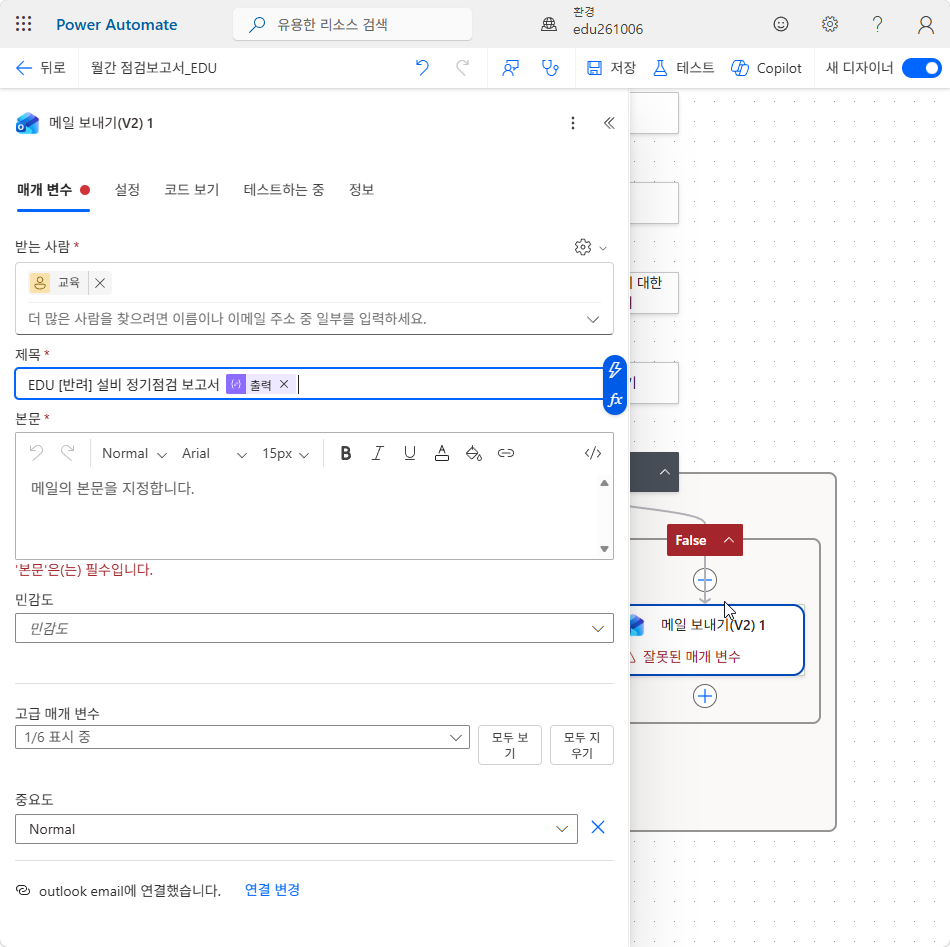Go back with the 뒤로 button
The image size is (950, 947).
[x=40, y=68]
